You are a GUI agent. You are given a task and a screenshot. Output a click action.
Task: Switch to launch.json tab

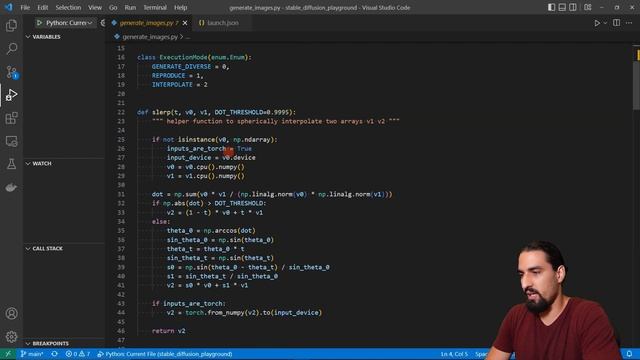coord(223,23)
